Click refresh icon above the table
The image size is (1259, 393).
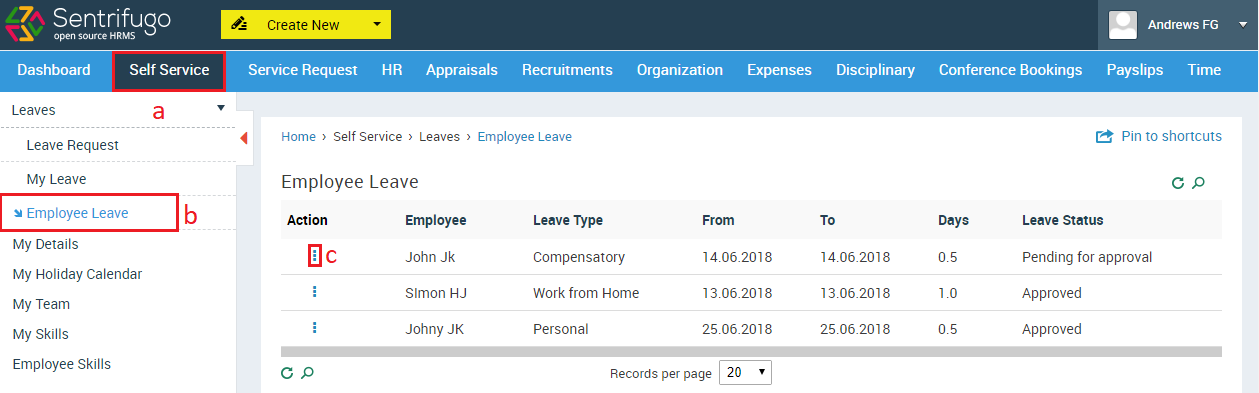pyautogui.click(x=1178, y=183)
